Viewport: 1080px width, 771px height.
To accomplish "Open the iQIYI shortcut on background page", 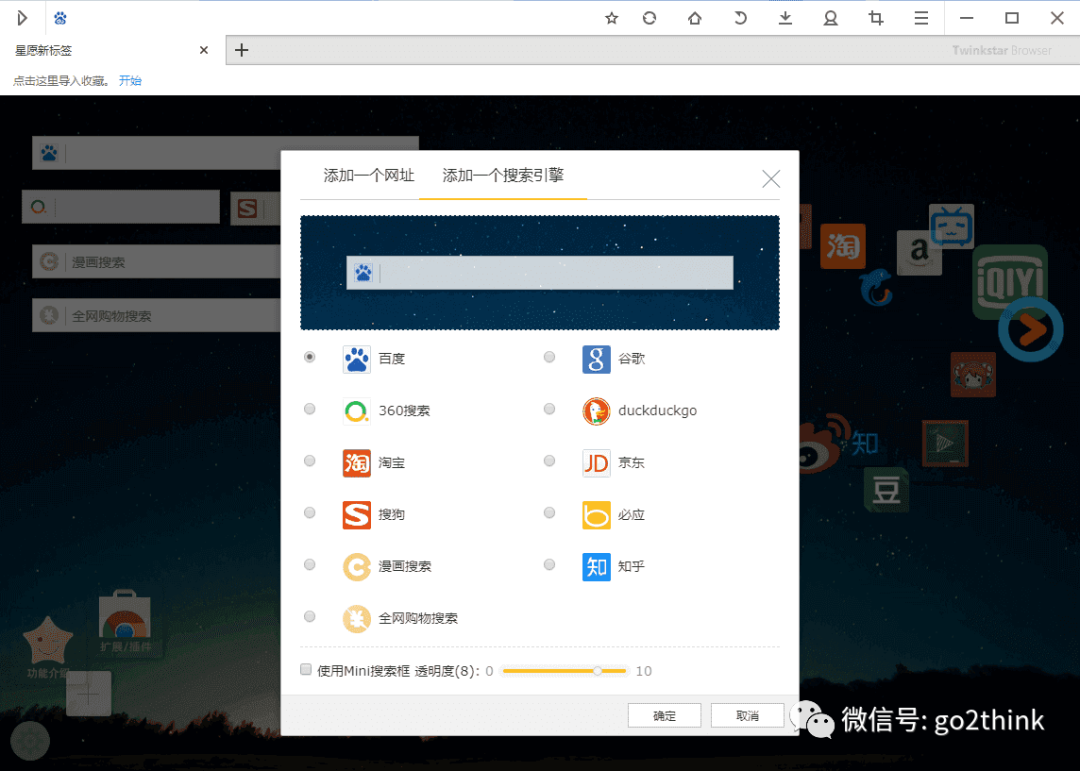I will click(x=1010, y=281).
